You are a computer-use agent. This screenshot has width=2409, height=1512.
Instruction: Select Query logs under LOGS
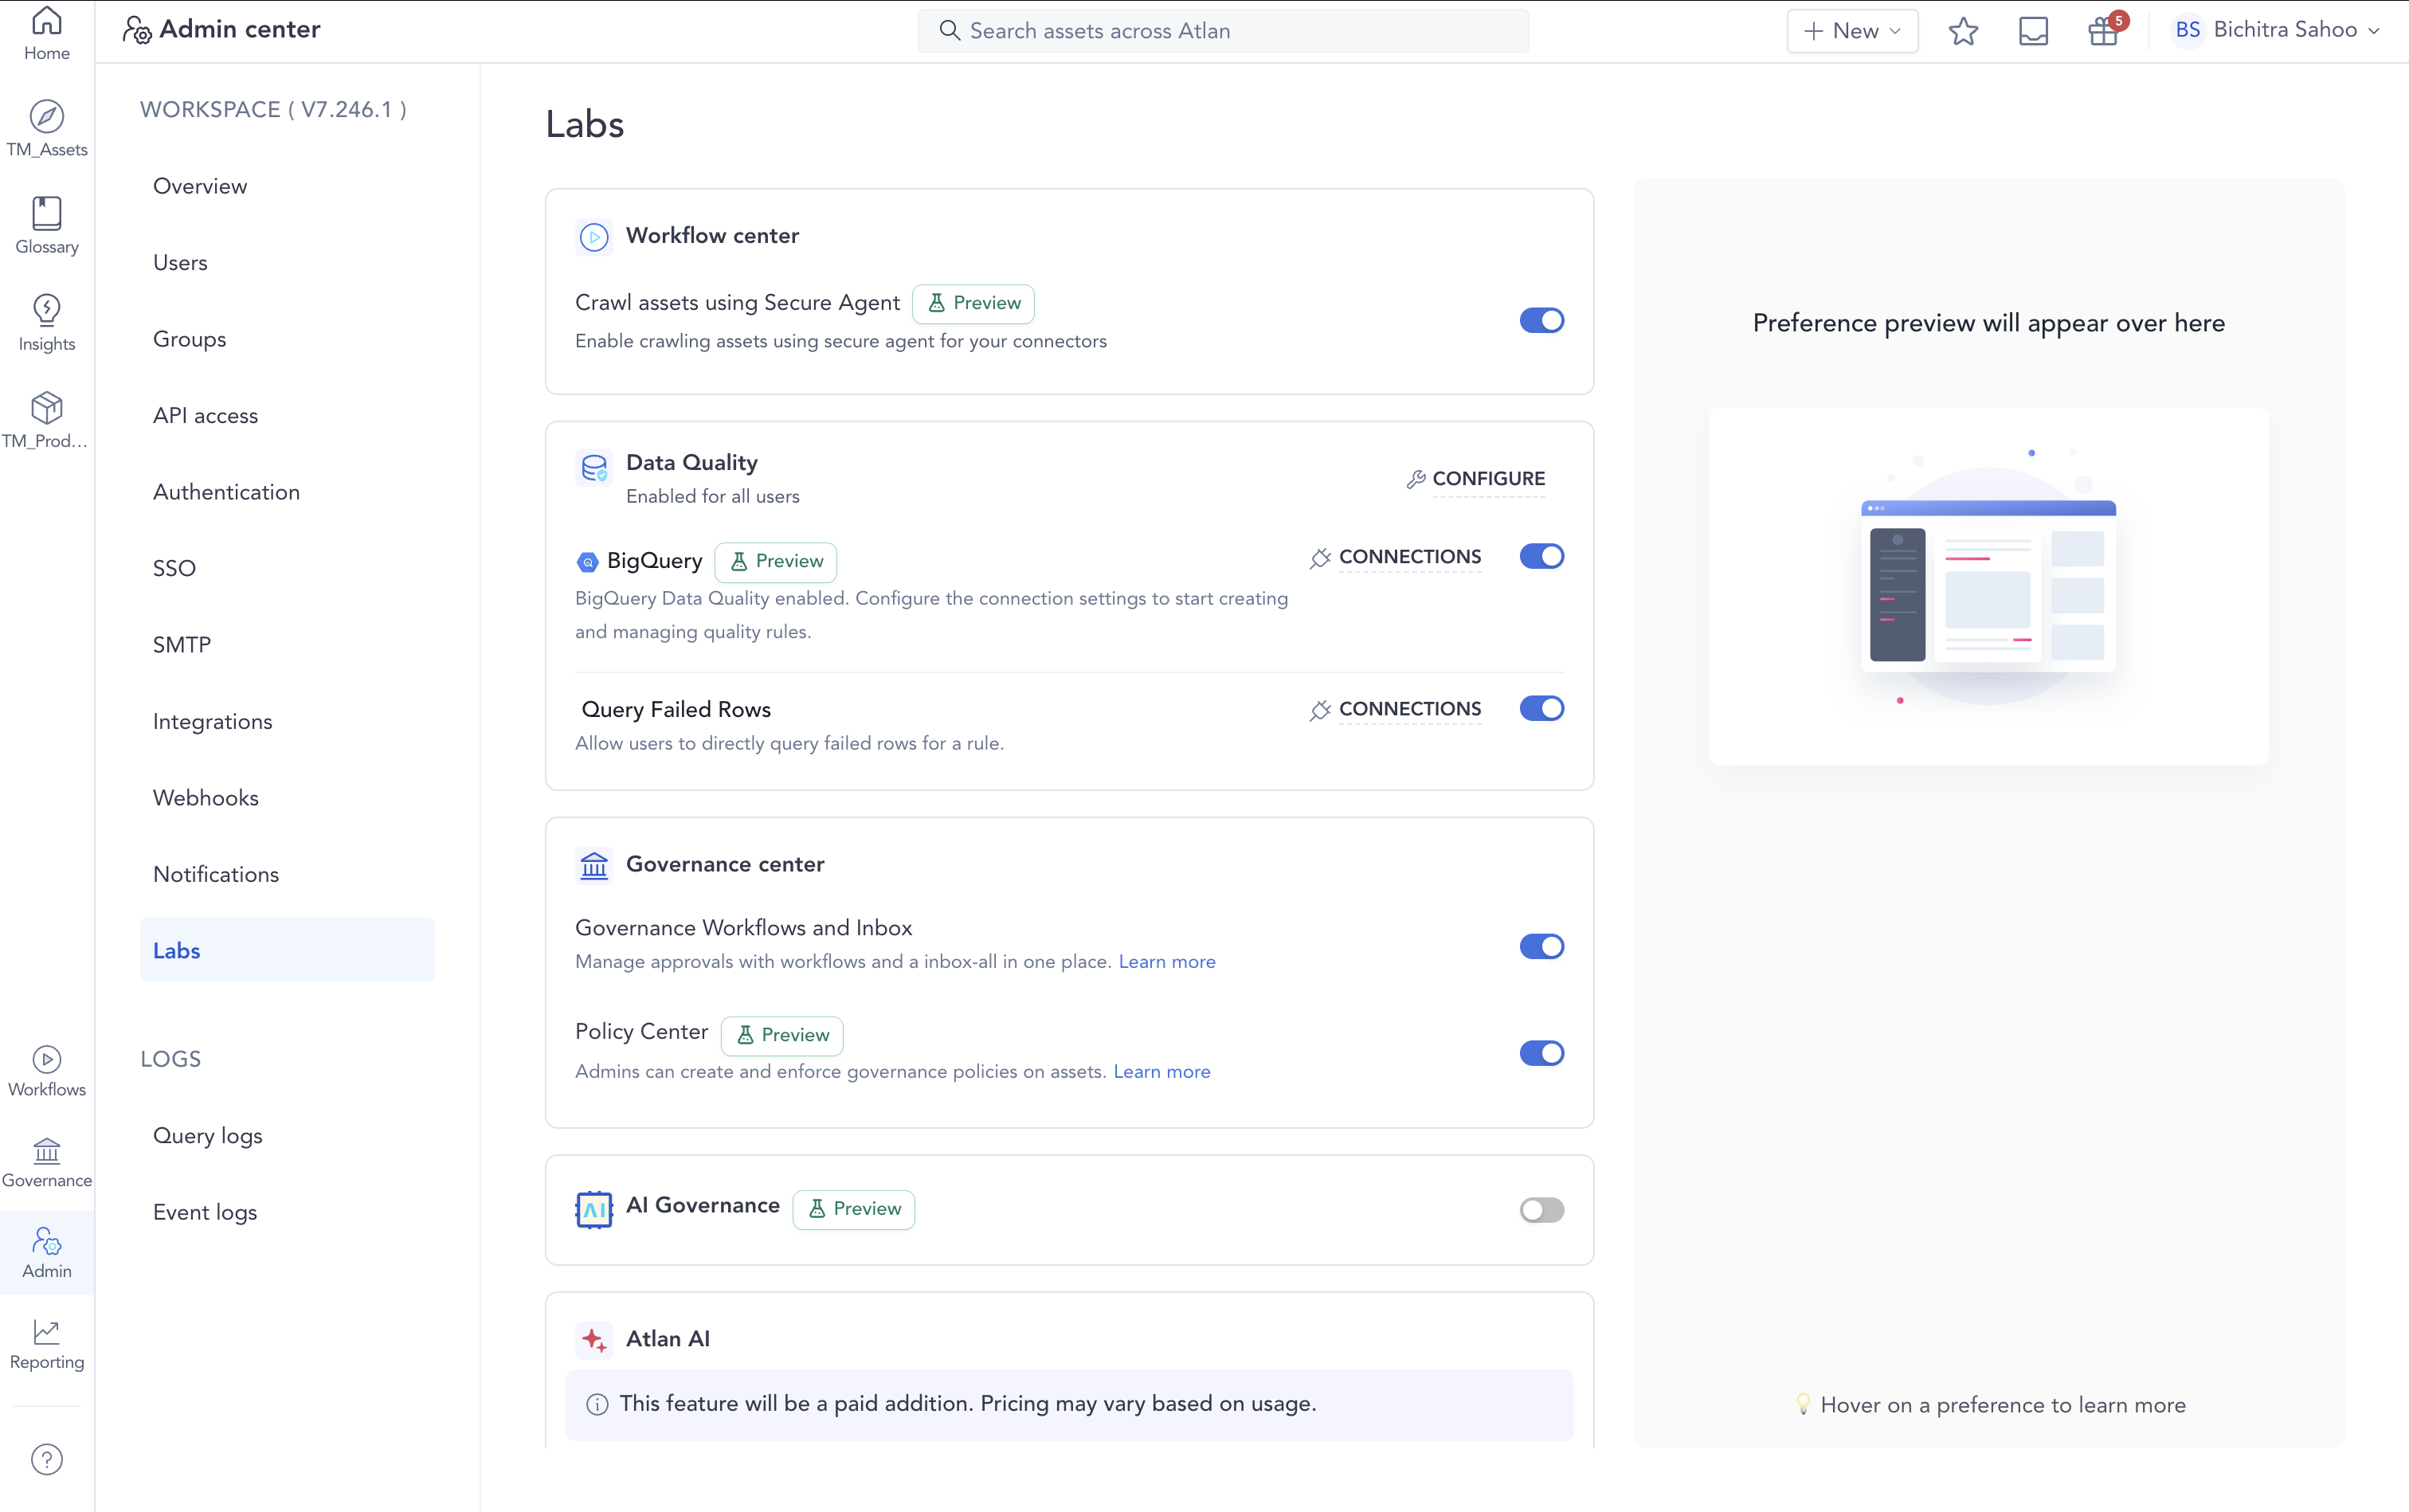click(x=206, y=1134)
